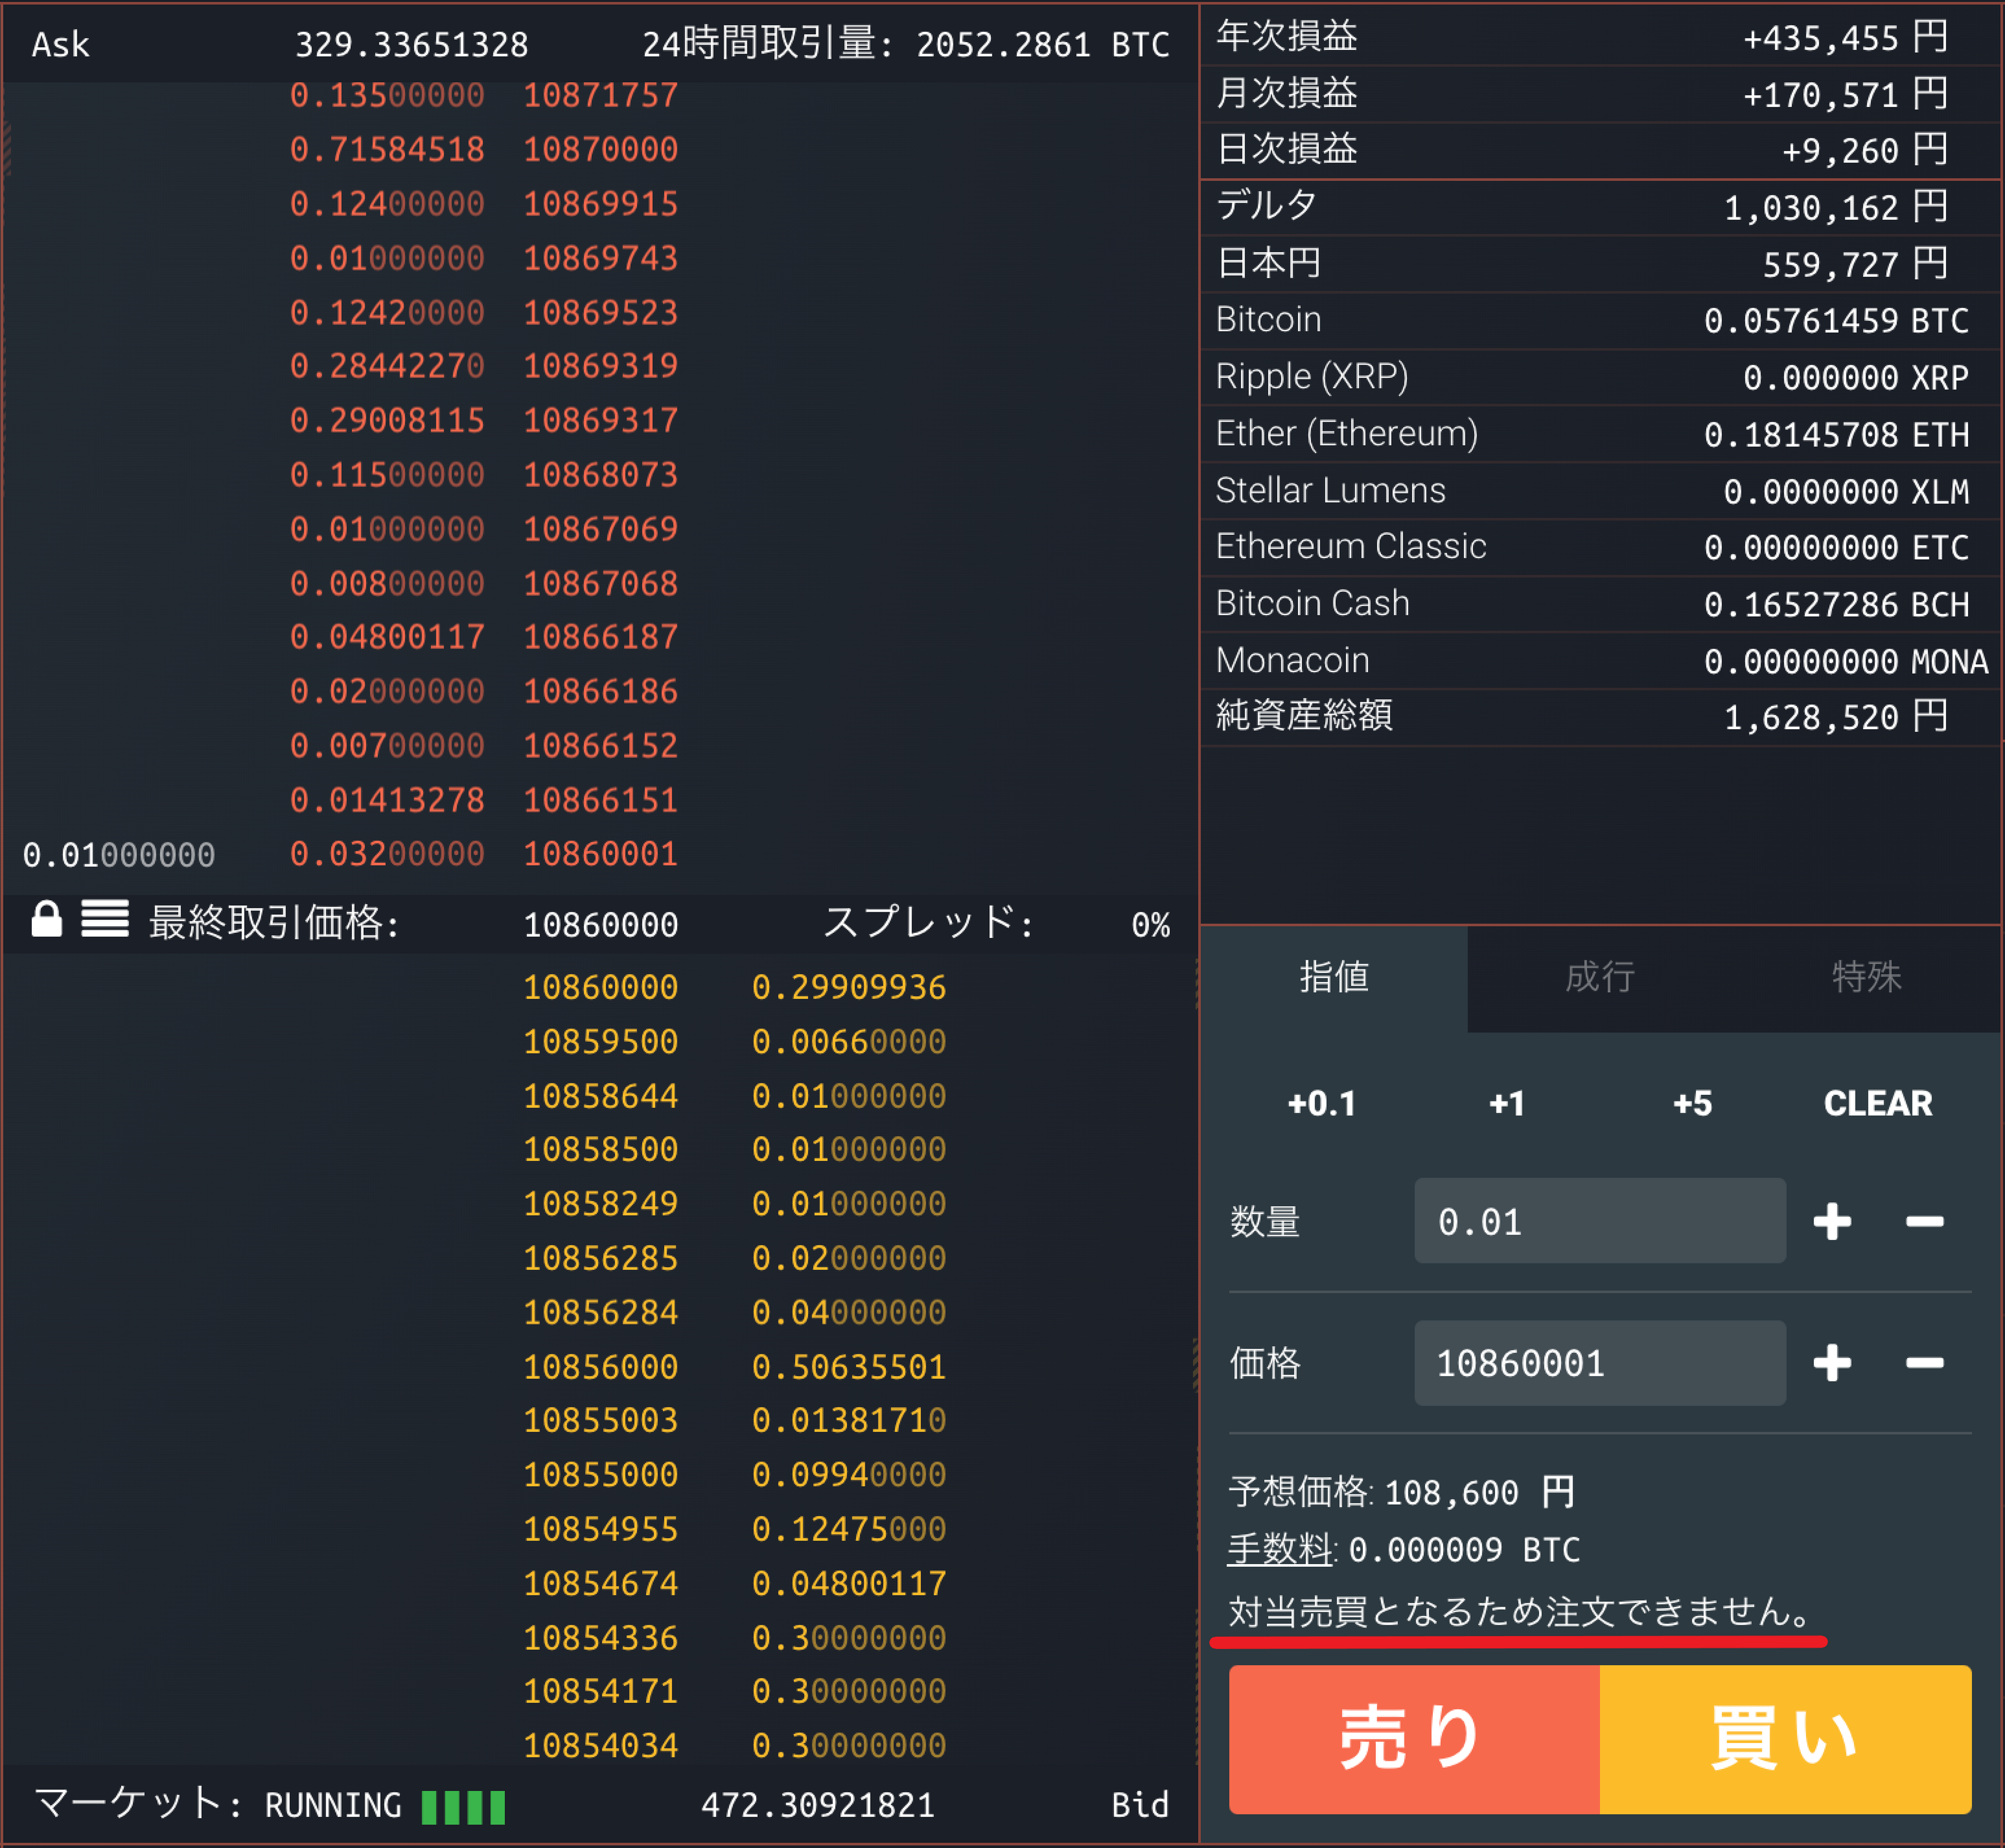Click the green market status indicator bars

pyautogui.click(x=462, y=1805)
